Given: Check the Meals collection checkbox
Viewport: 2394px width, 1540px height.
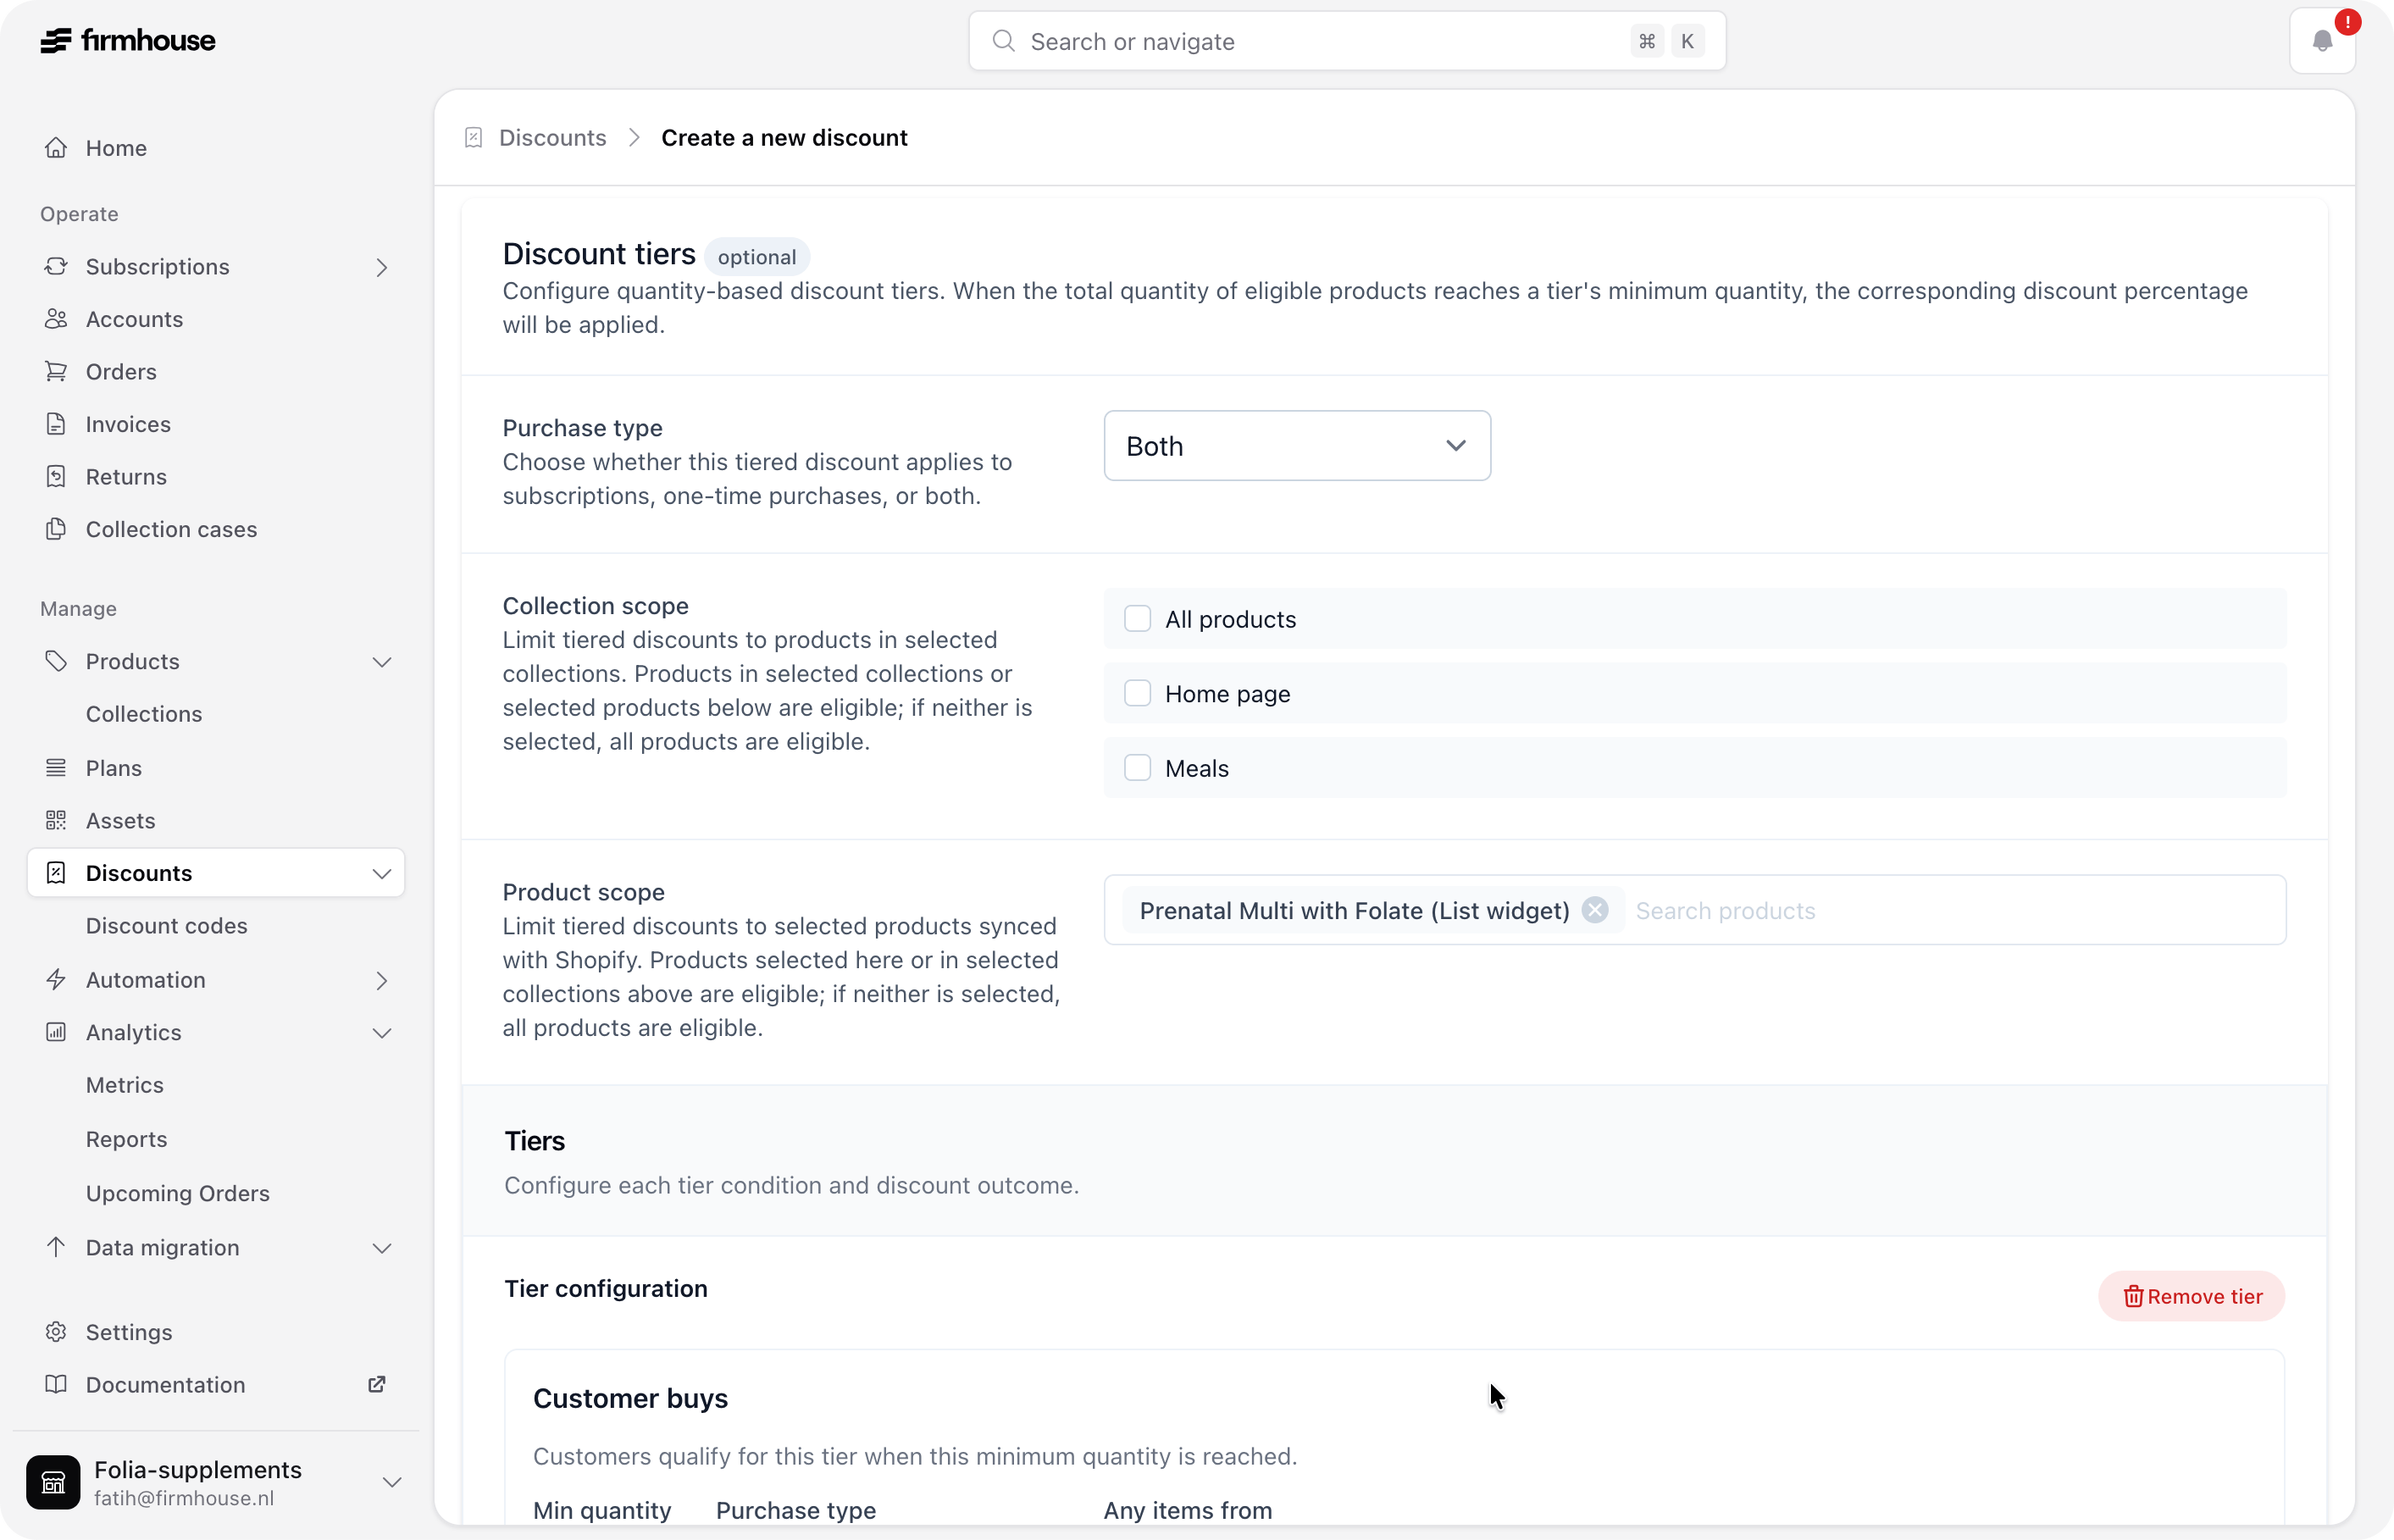Looking at the screenshot, I should click(1137, 768).
